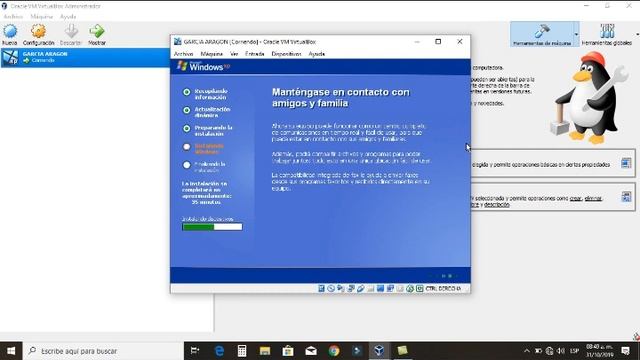Select Herramientas de máquina hammer button
Image resolution: width=640 pixels, height=360 pixels.
tap(542, 34)
